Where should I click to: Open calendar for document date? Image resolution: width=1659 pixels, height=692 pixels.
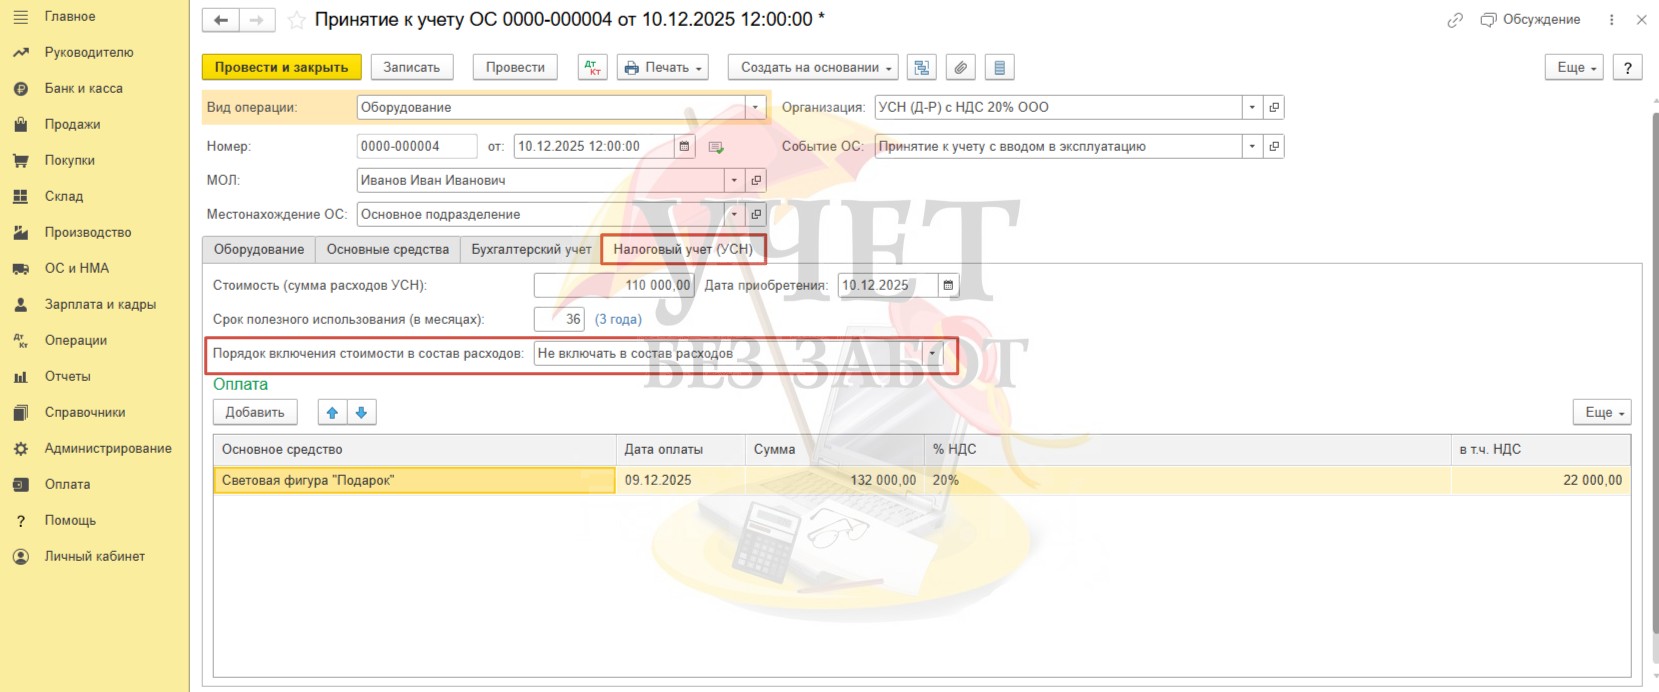point(684,146)
